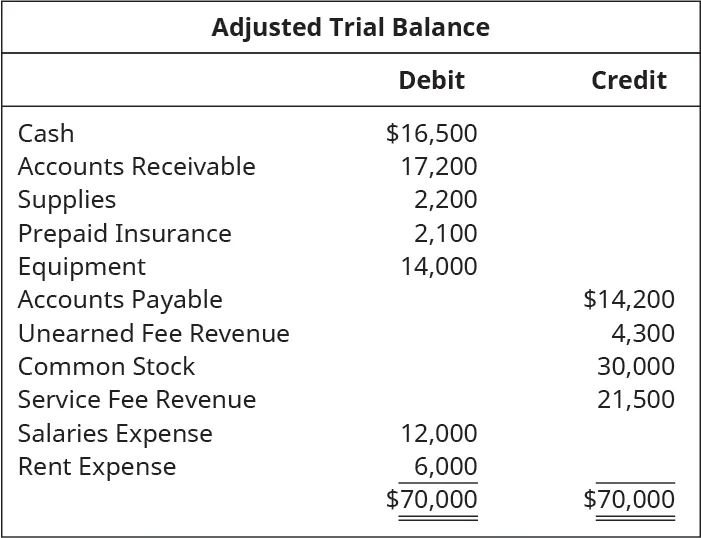Click the Supplies account label
Image resolution: width=701 pixels, height=538 pixels.
point(67,199)
